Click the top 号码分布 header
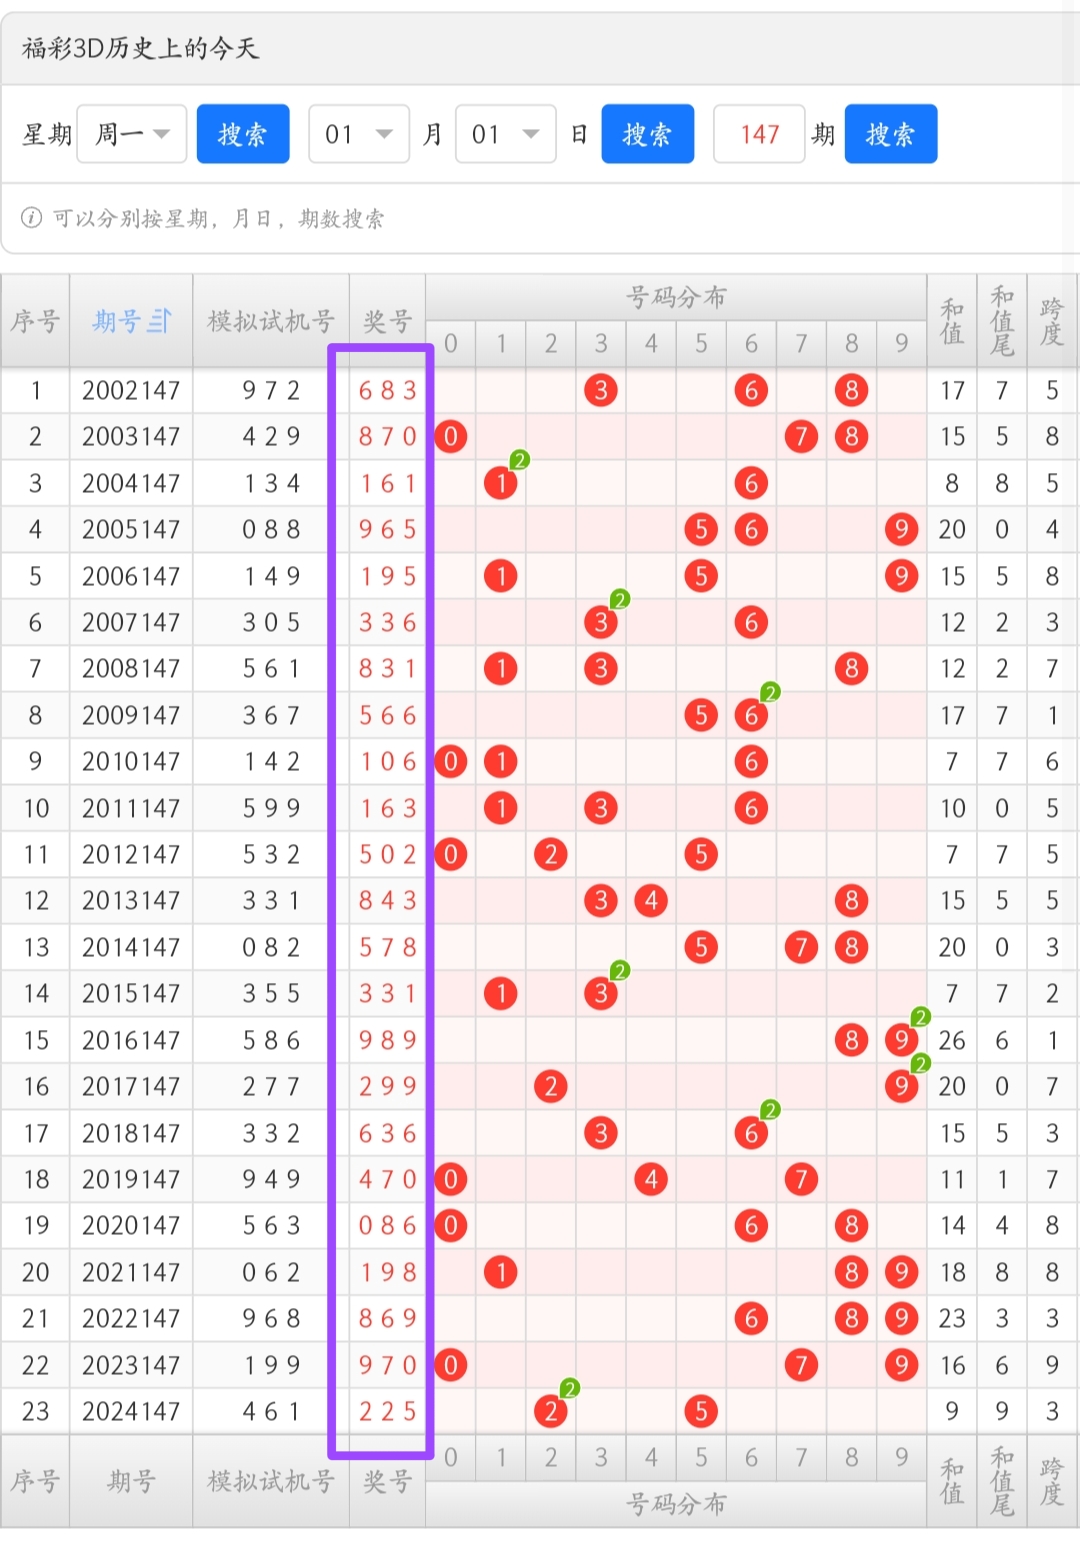The height and width of the screenshot is (1541, 1080). pyautogui.click(x=676, y=297)
